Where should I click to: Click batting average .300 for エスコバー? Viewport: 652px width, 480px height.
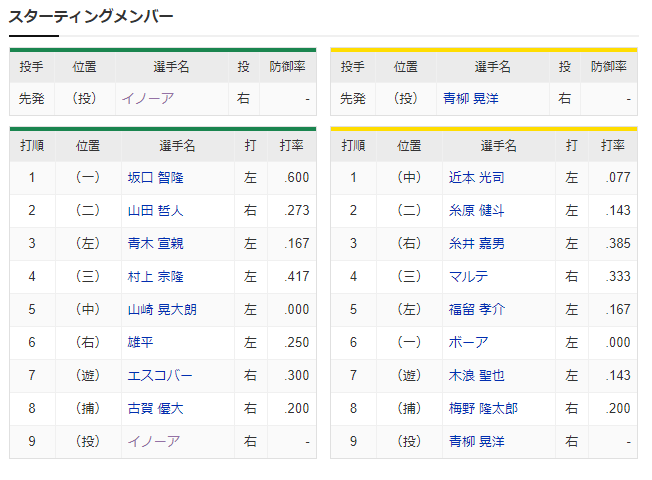pos(297,375)
